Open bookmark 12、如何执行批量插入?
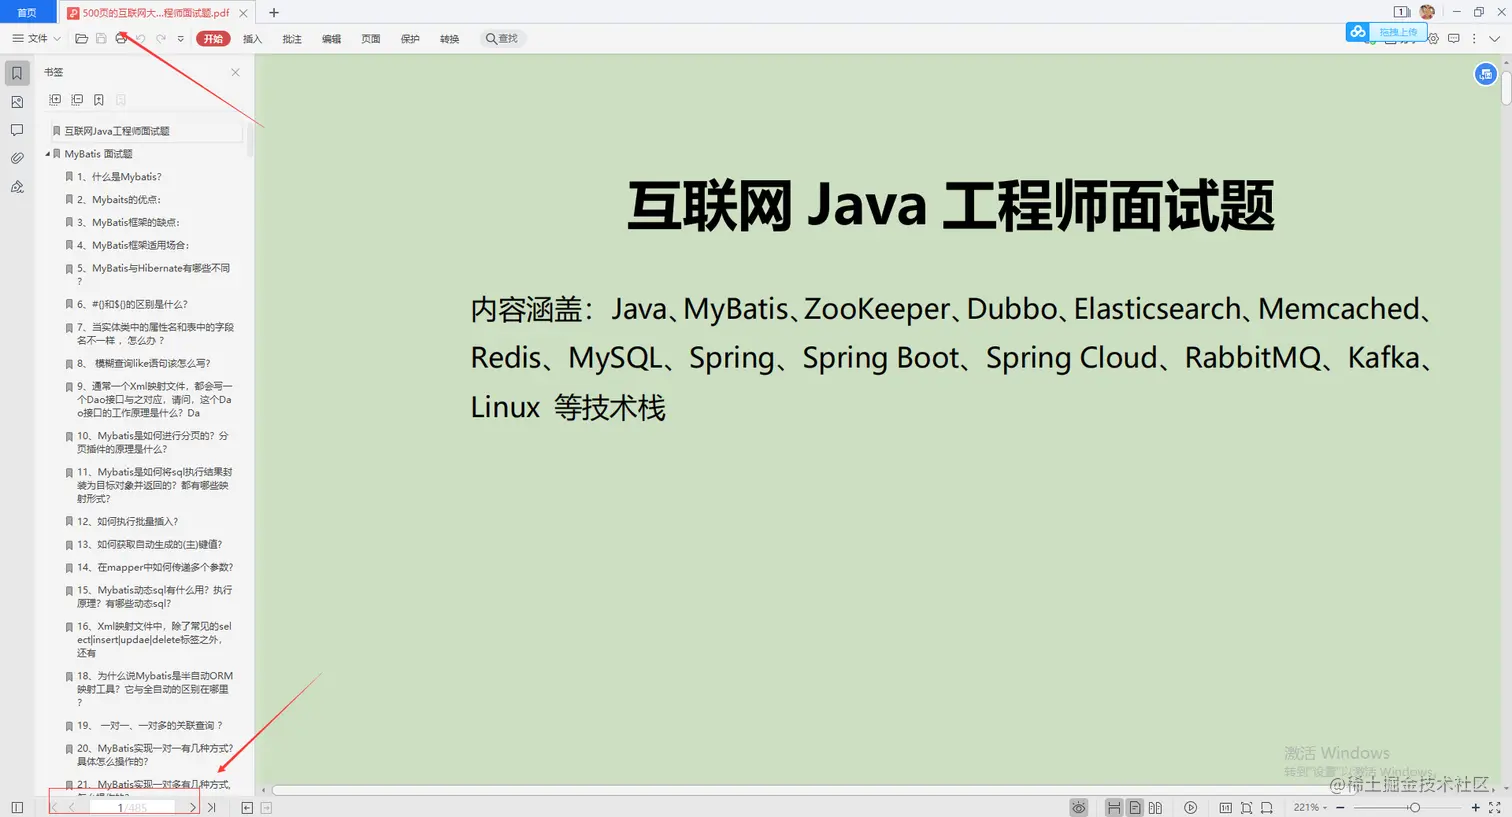The height and width of the screenshot is (817, 1512). [128, 521]
